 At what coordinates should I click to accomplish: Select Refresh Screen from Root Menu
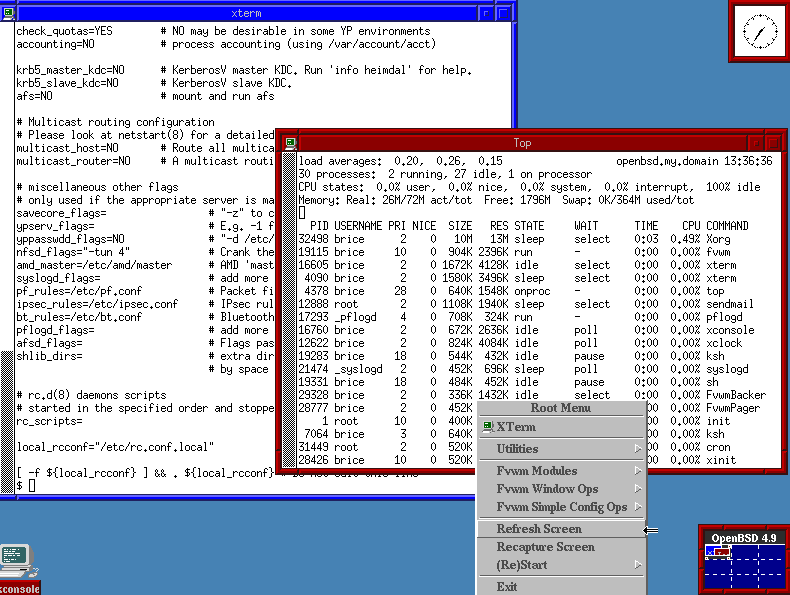point(538,529)
